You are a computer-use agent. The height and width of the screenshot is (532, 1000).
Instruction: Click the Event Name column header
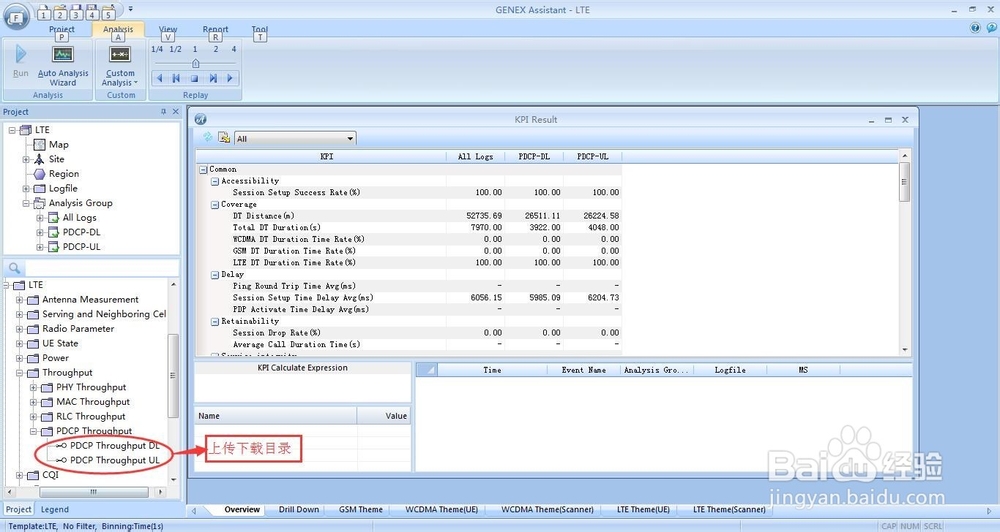click(583, 370)
